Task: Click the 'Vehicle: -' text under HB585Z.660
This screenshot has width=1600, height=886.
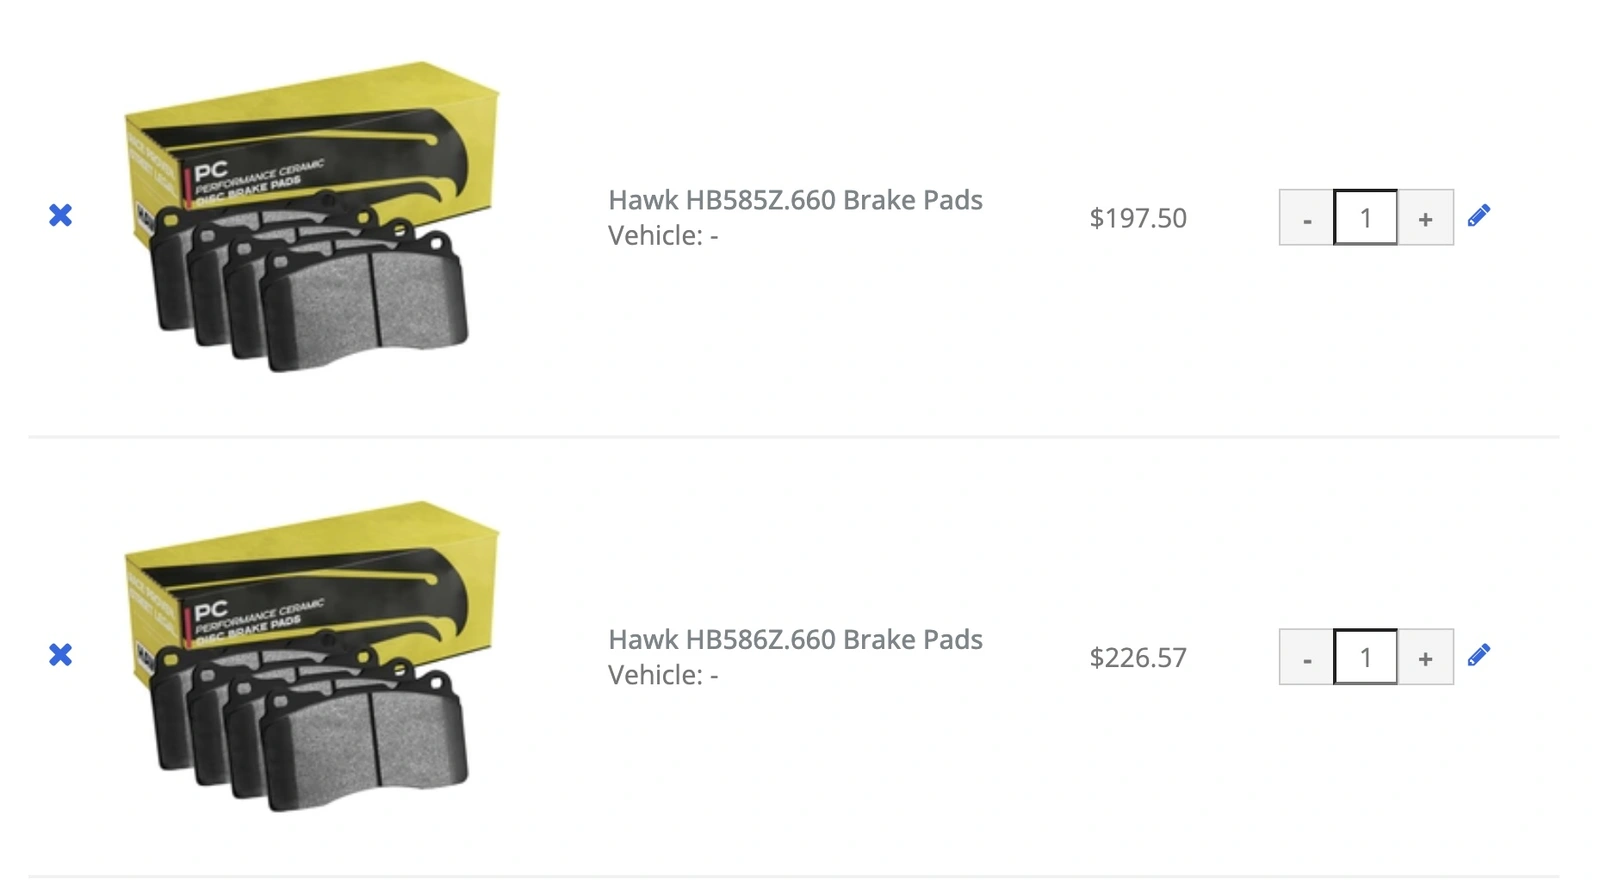Action: click(658, 237)
